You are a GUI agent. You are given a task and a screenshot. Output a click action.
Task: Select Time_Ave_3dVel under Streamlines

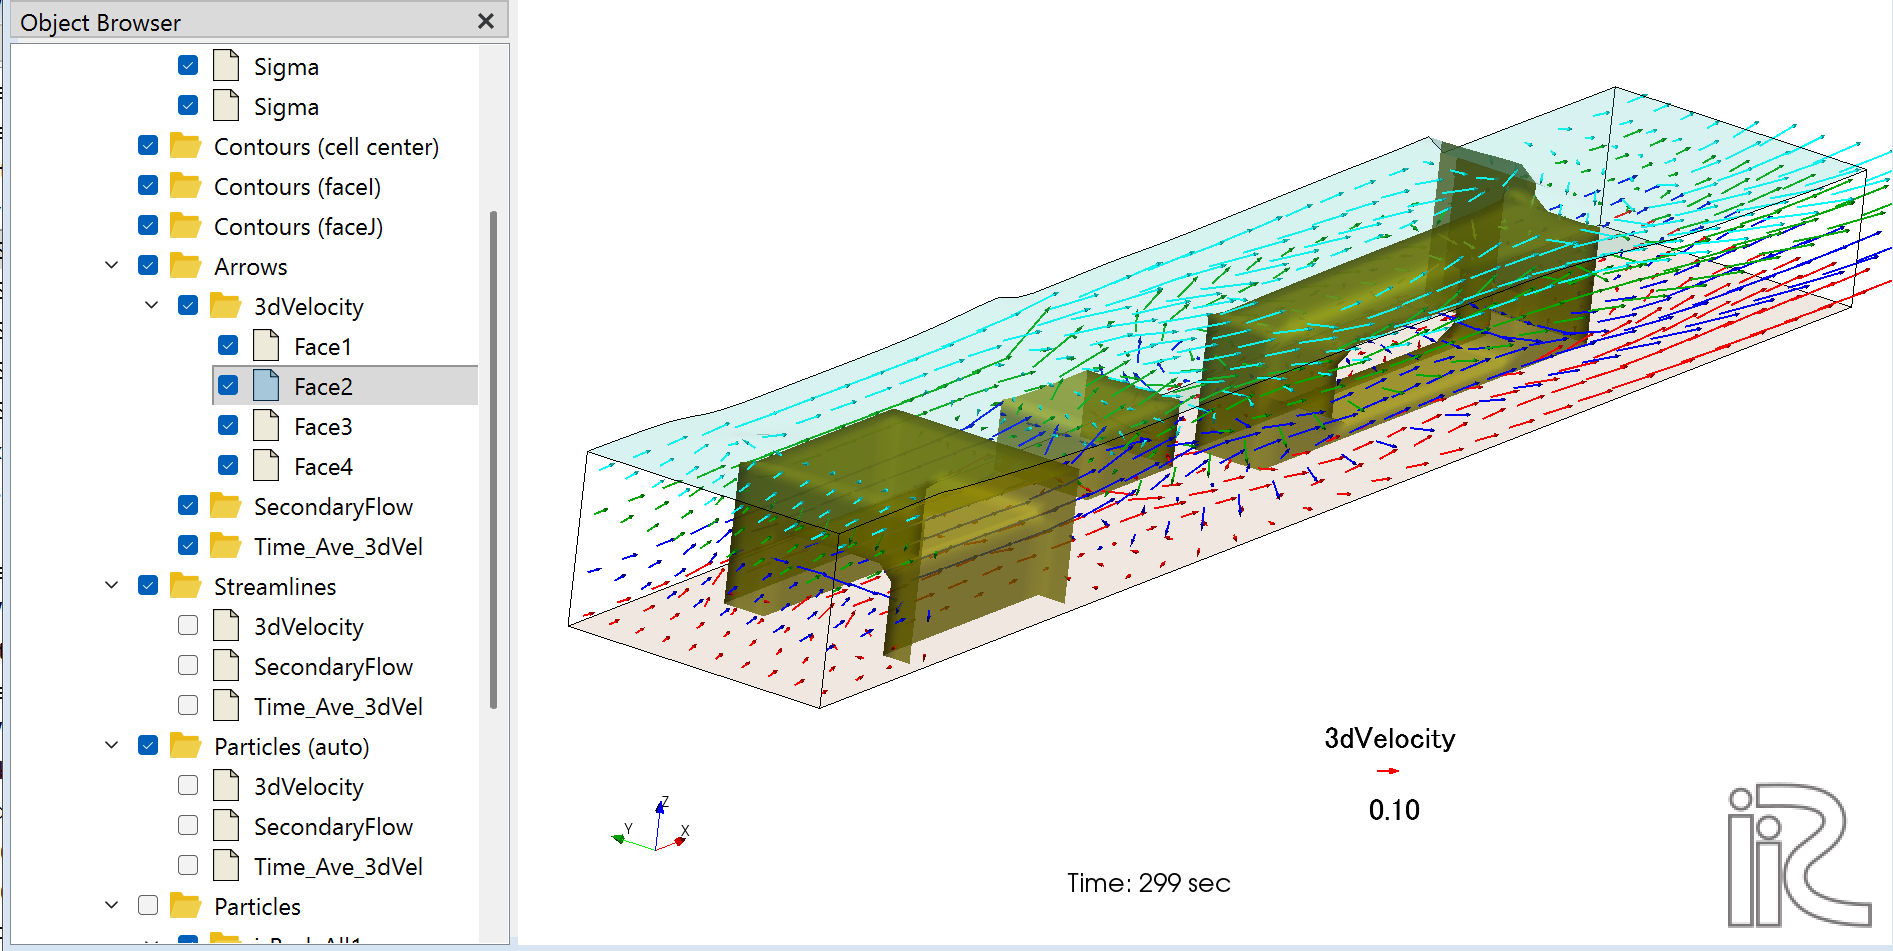tap(338, 707)
